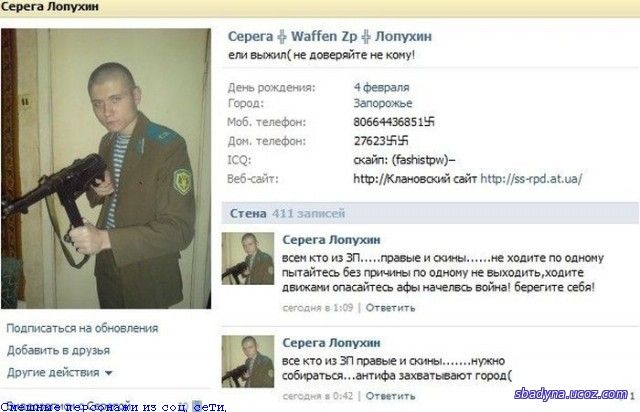
Task: Open the 'сегодня в 0:42' timestamp
Action: coord(318,396)
